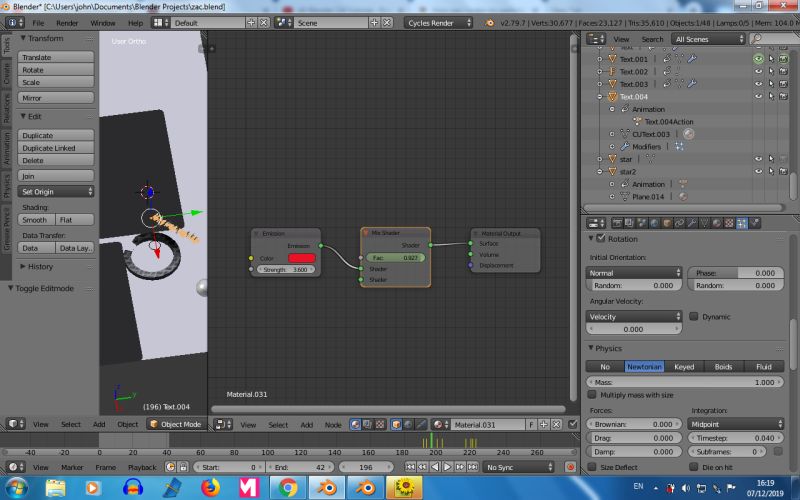The height and width of the screenshot is (500, 800).
Task: Jump to last frame playback icon
Action: [472, 467]
